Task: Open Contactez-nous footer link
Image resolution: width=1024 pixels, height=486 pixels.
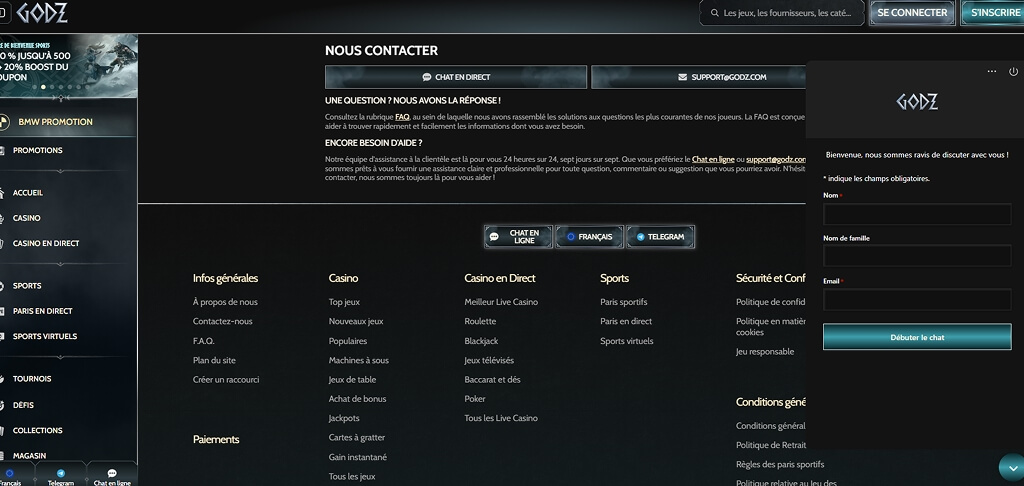Action: 223,321
